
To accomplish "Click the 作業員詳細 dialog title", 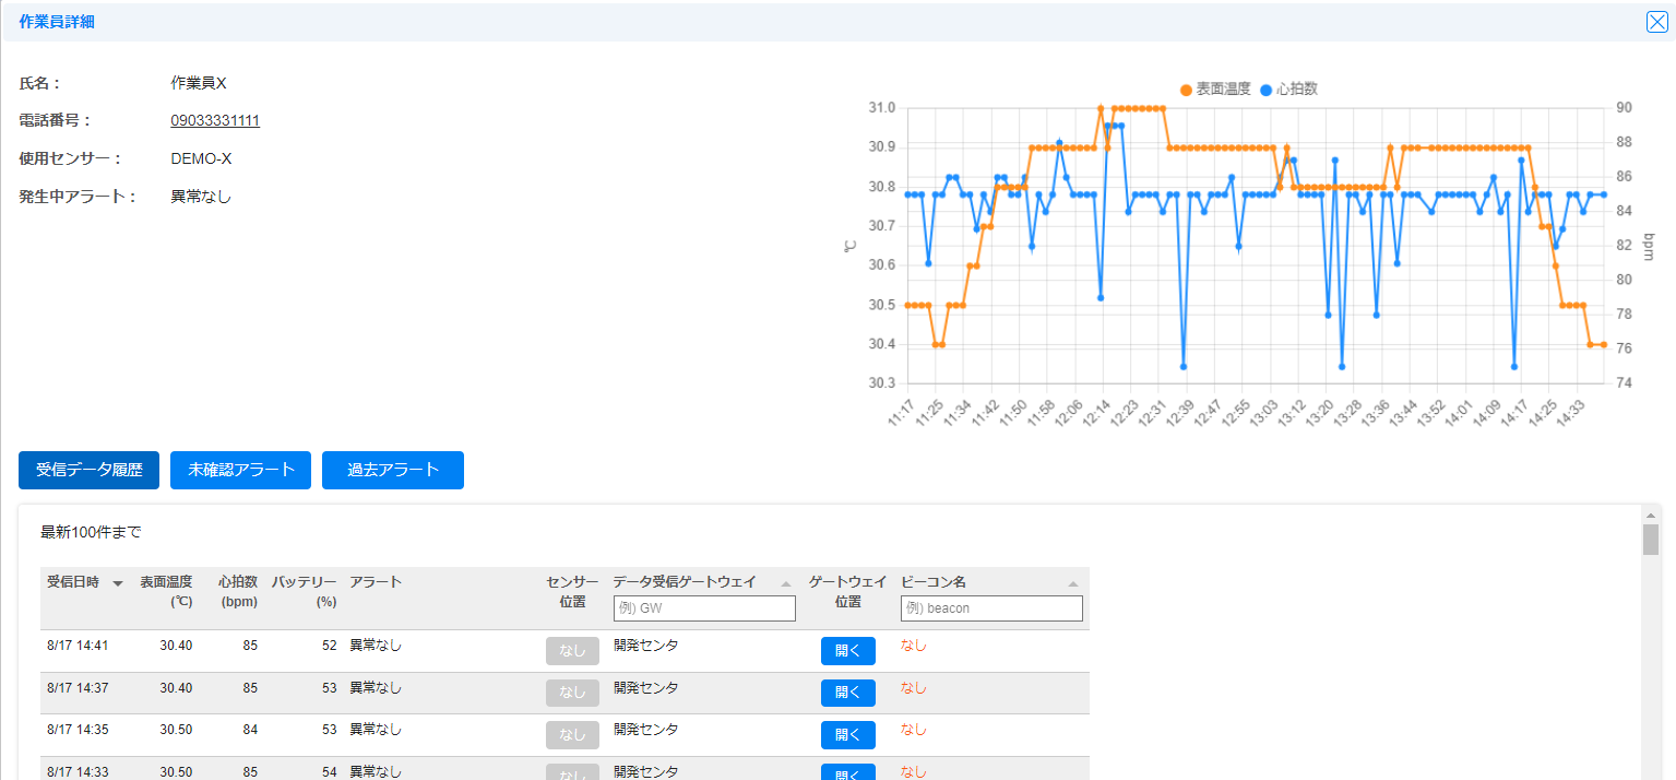I will pyautogui.click(x=57, y=22).
